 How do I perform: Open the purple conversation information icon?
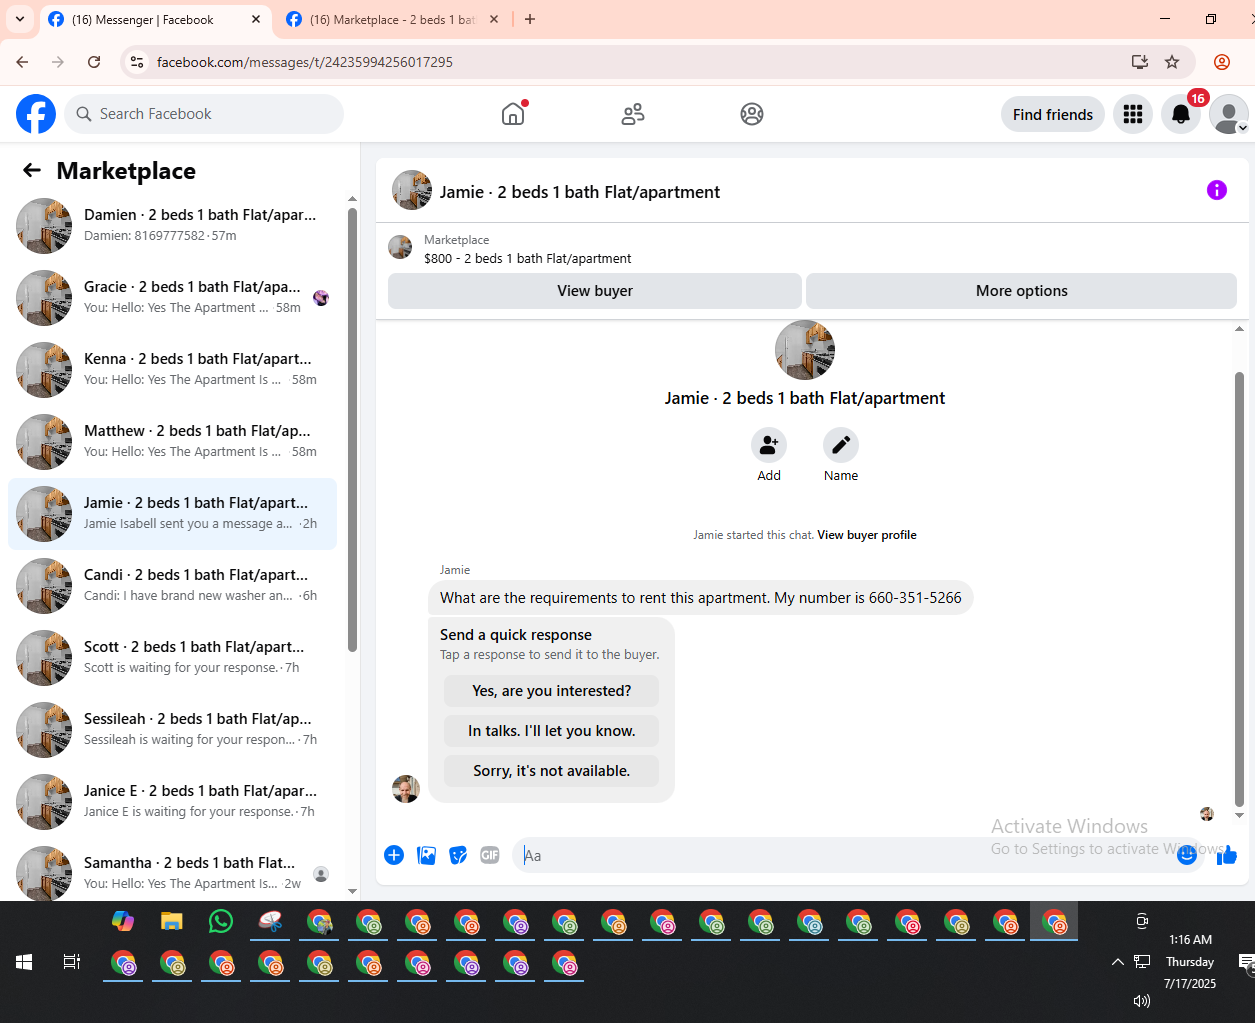click(x=1217, y=190)
